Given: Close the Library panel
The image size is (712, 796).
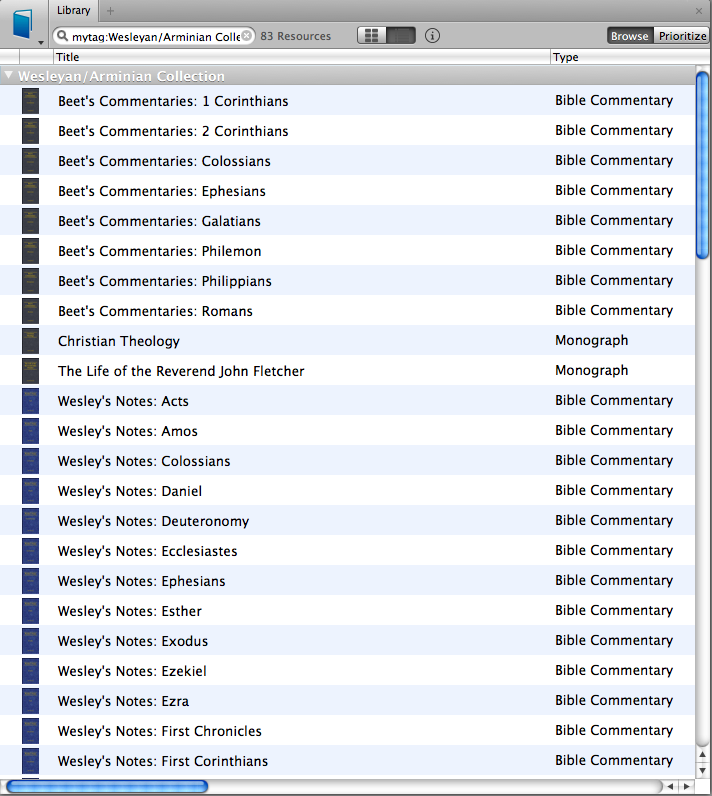Looking at the screenshot, I should click(699, 11).
